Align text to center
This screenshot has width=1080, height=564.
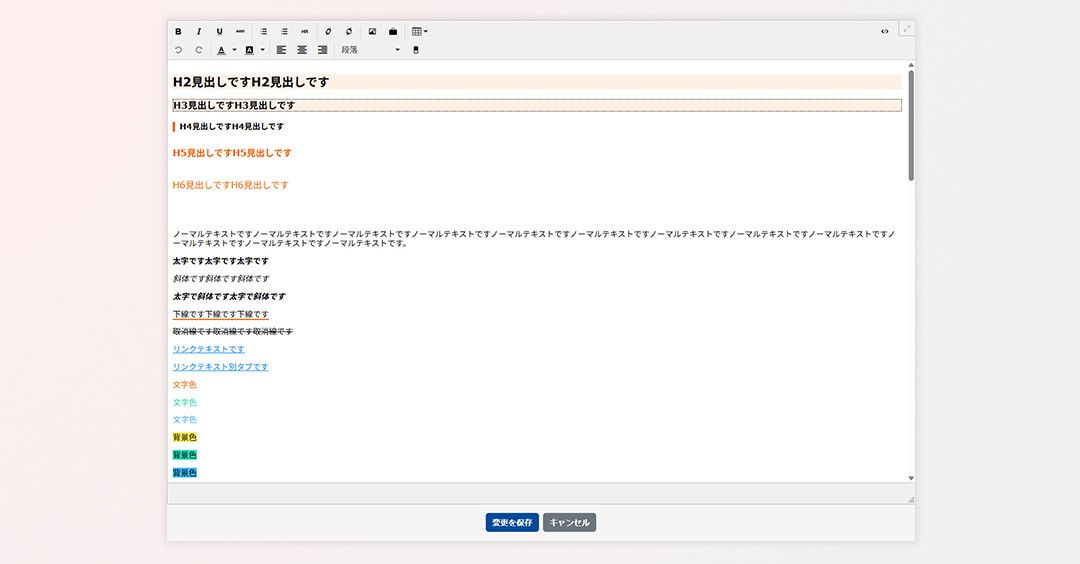click(x=302, y=50)
